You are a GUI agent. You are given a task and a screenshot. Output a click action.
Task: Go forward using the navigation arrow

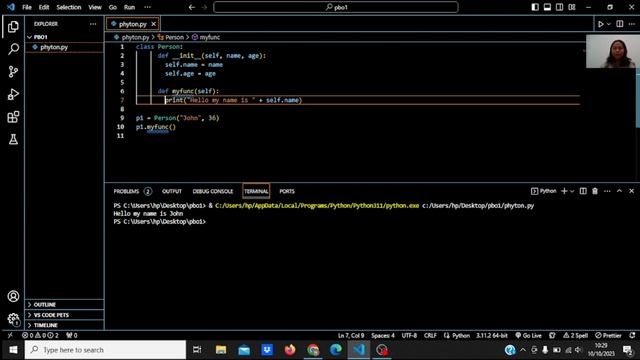[204, 7]
